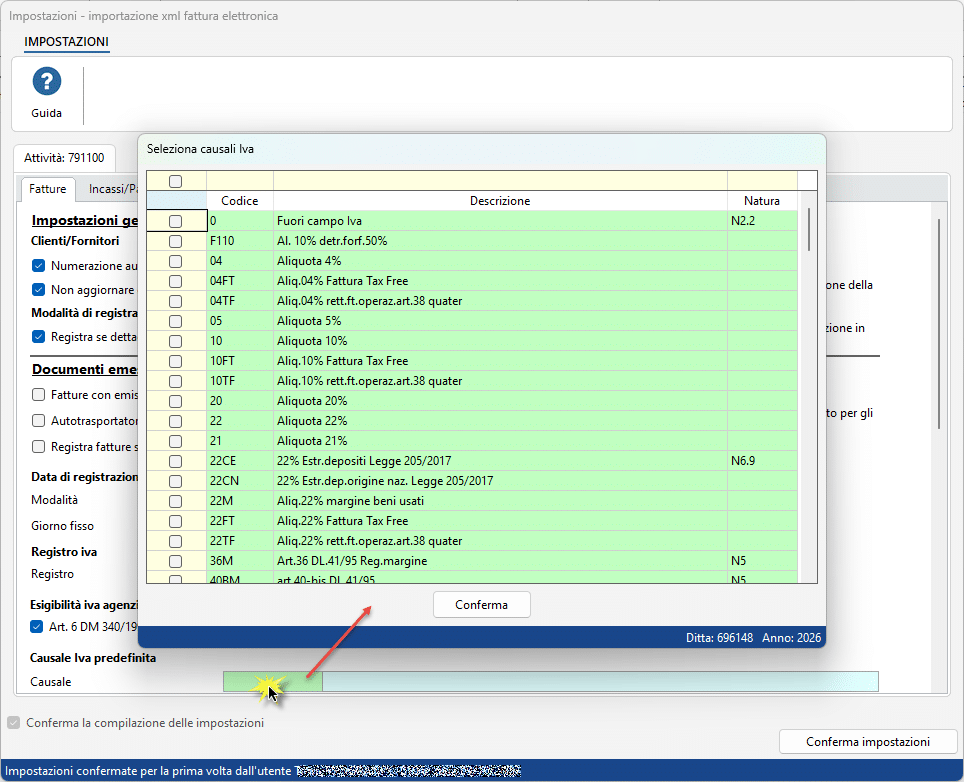Click code cell 22CE
964x782 pixels.
(240, 461)
